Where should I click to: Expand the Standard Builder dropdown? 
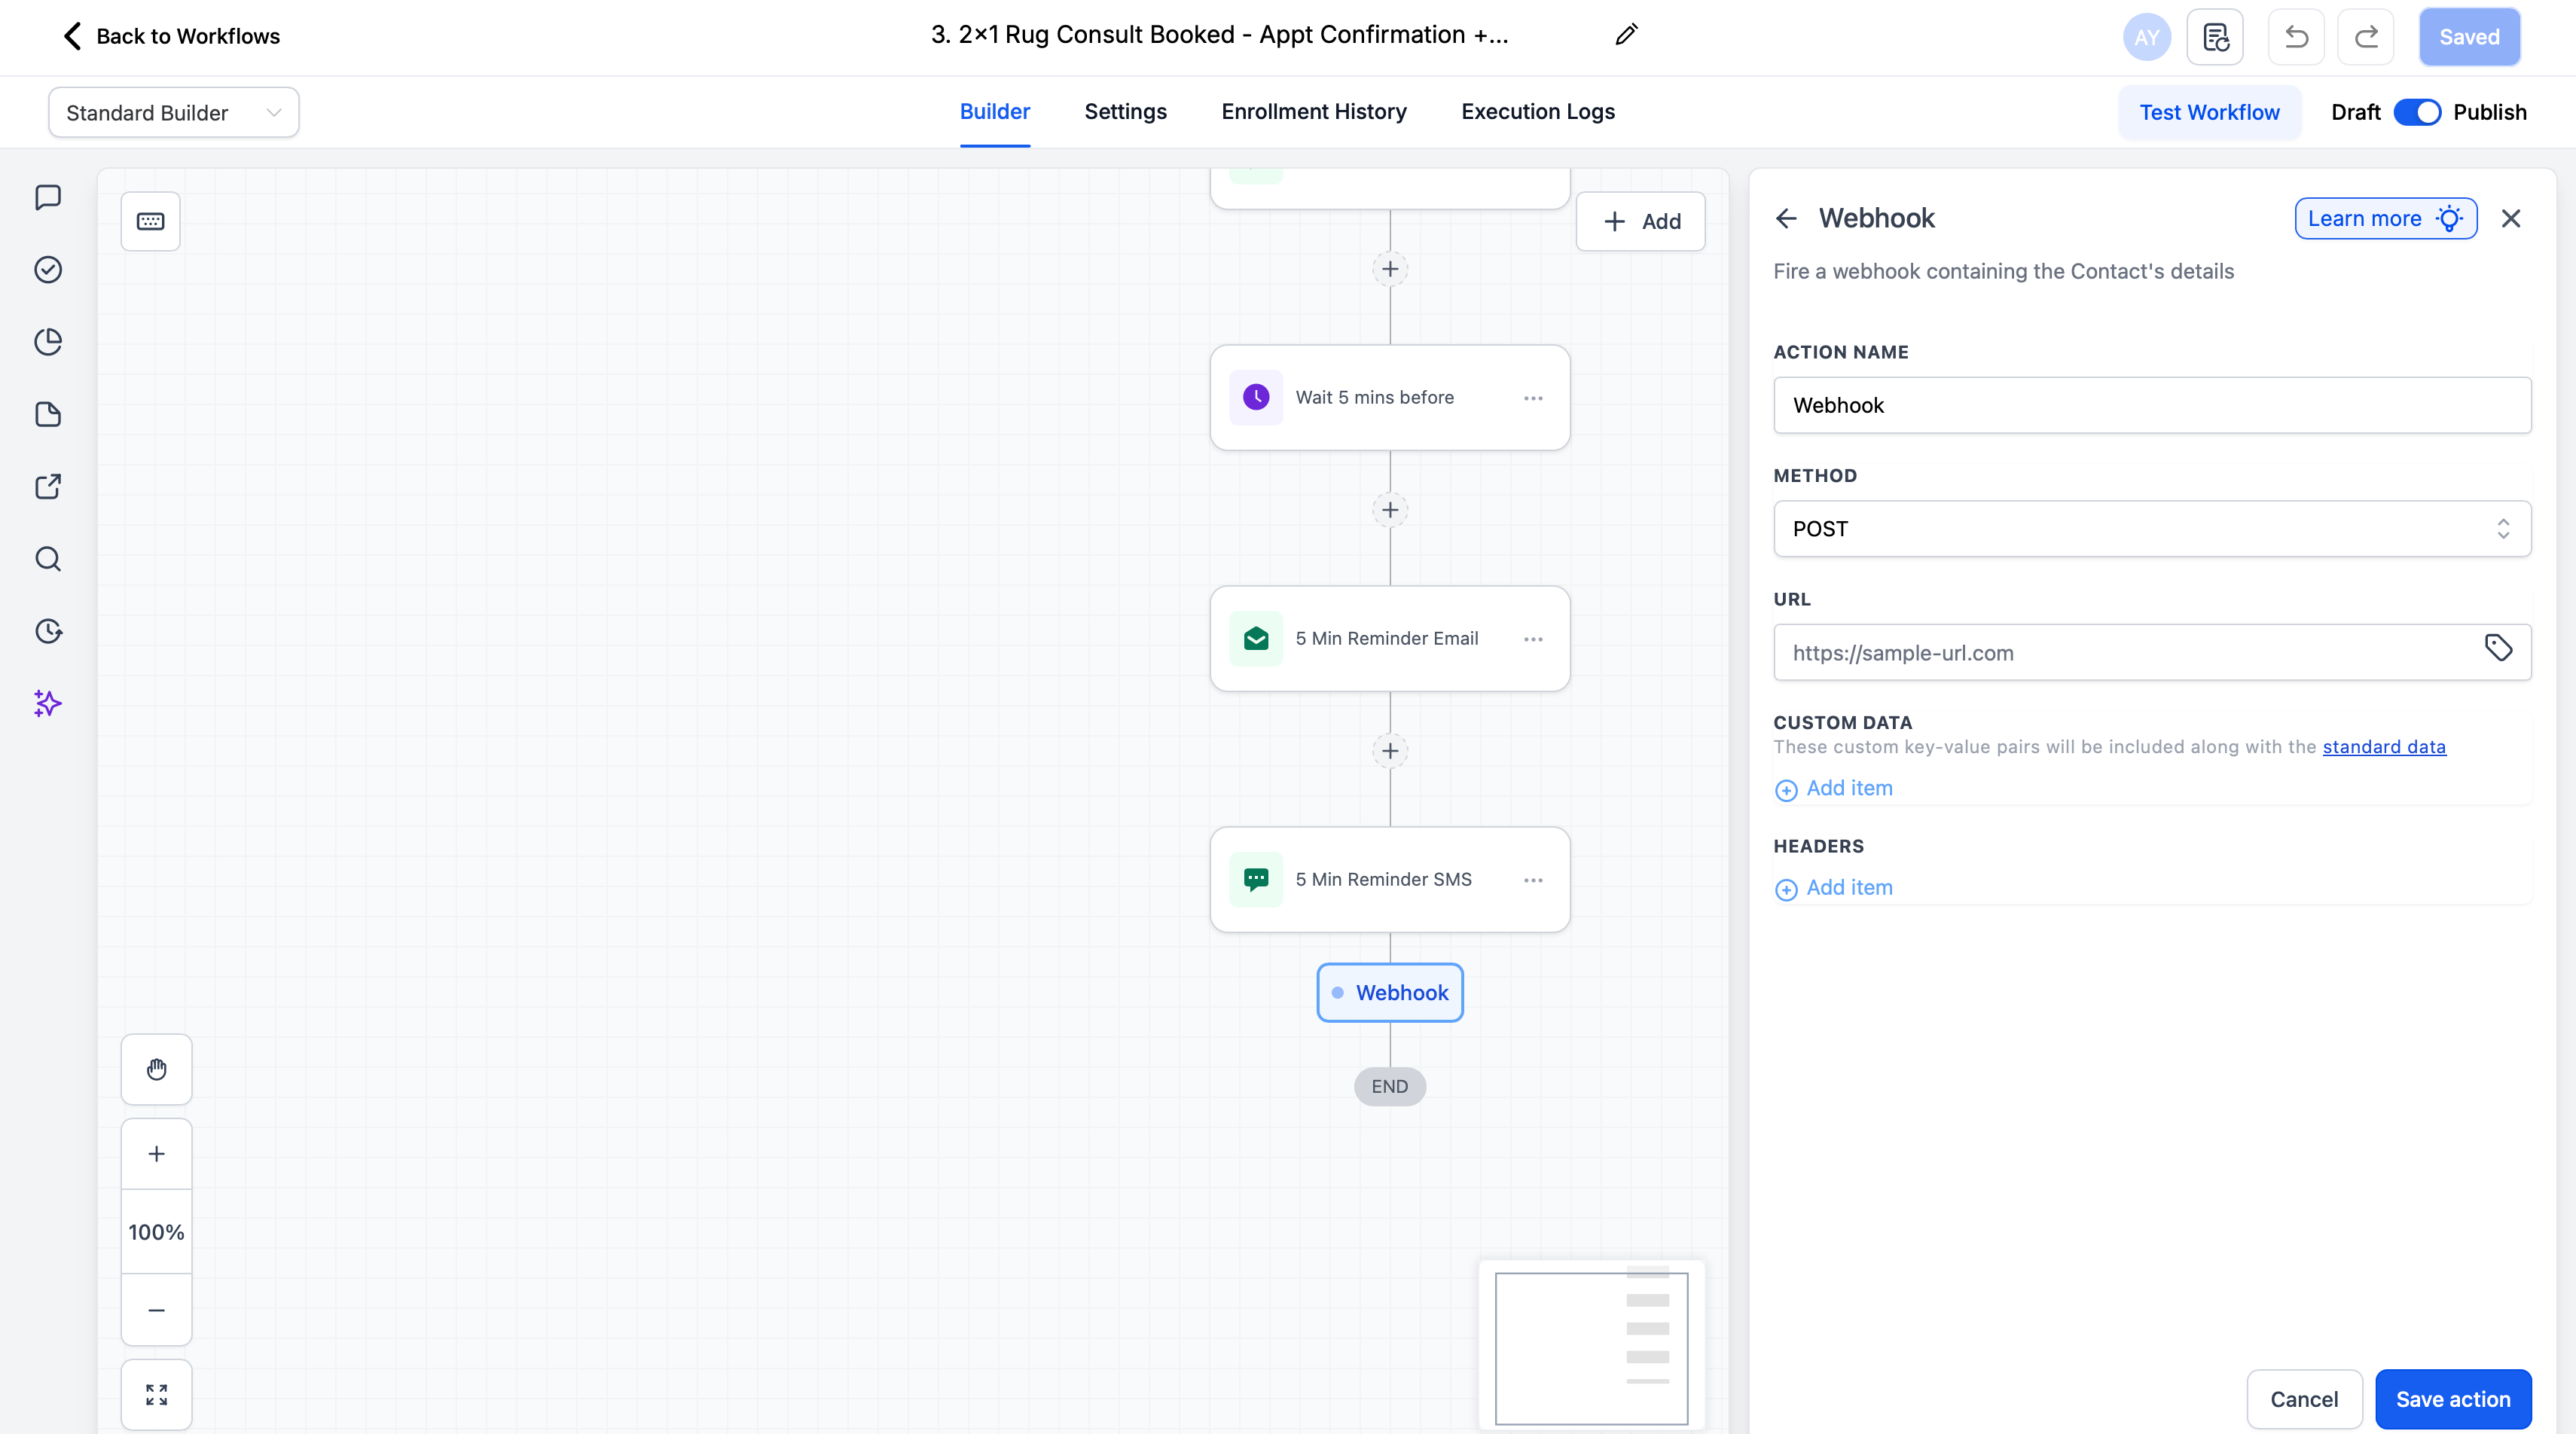[x=173, y=113]
